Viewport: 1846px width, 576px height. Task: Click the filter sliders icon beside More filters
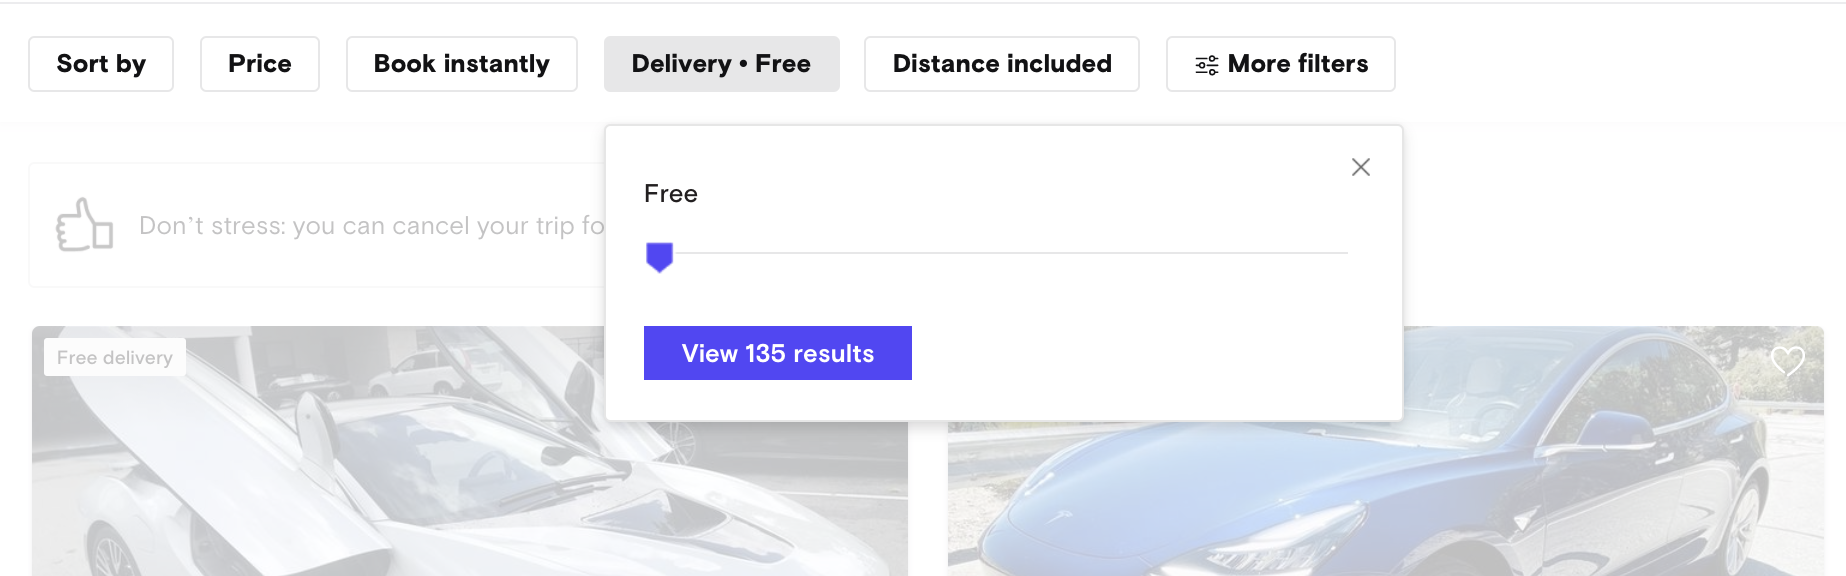[x=1208, y=63]
